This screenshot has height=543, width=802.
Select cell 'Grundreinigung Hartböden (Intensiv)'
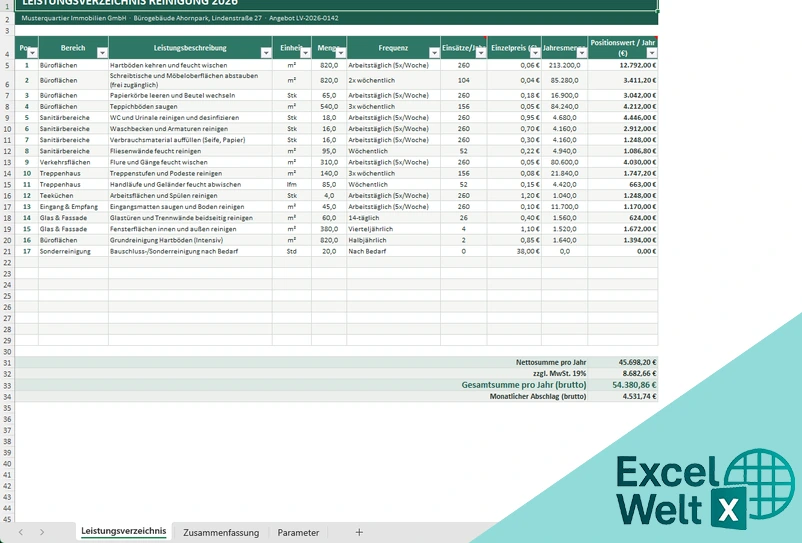pos(190,240)
